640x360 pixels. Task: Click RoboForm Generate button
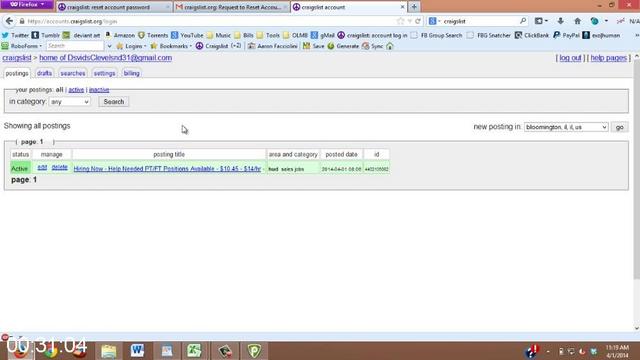point(343,46)
